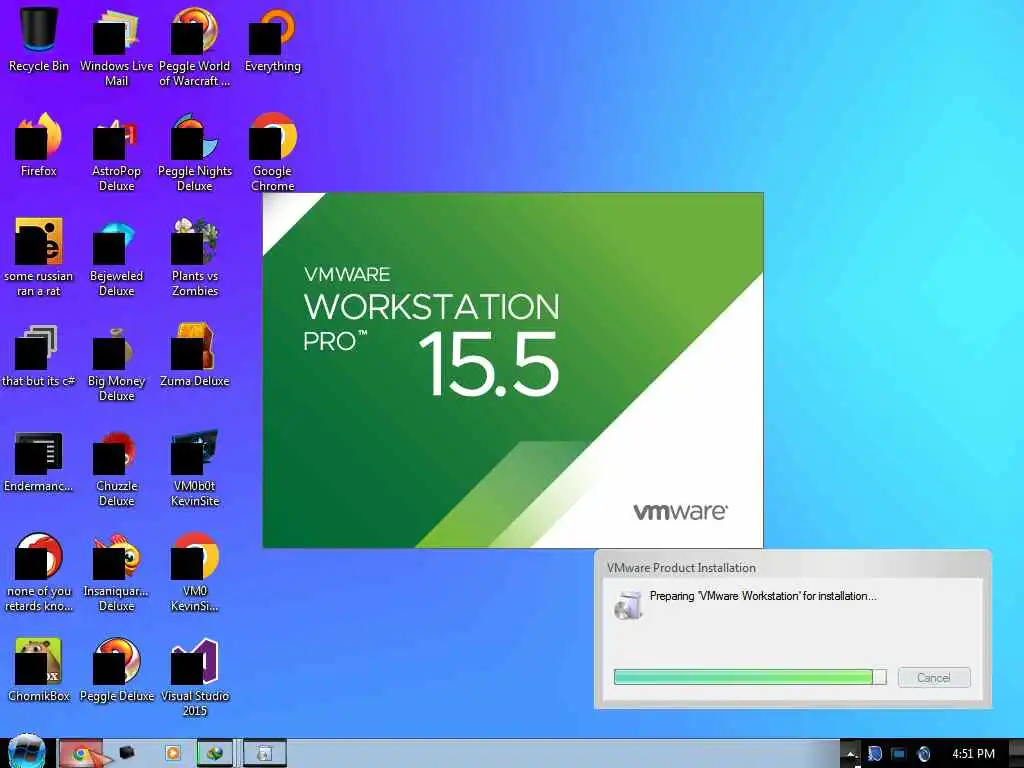
Task: Switch to Chrome on the taskbar
Action: [80, 754]
